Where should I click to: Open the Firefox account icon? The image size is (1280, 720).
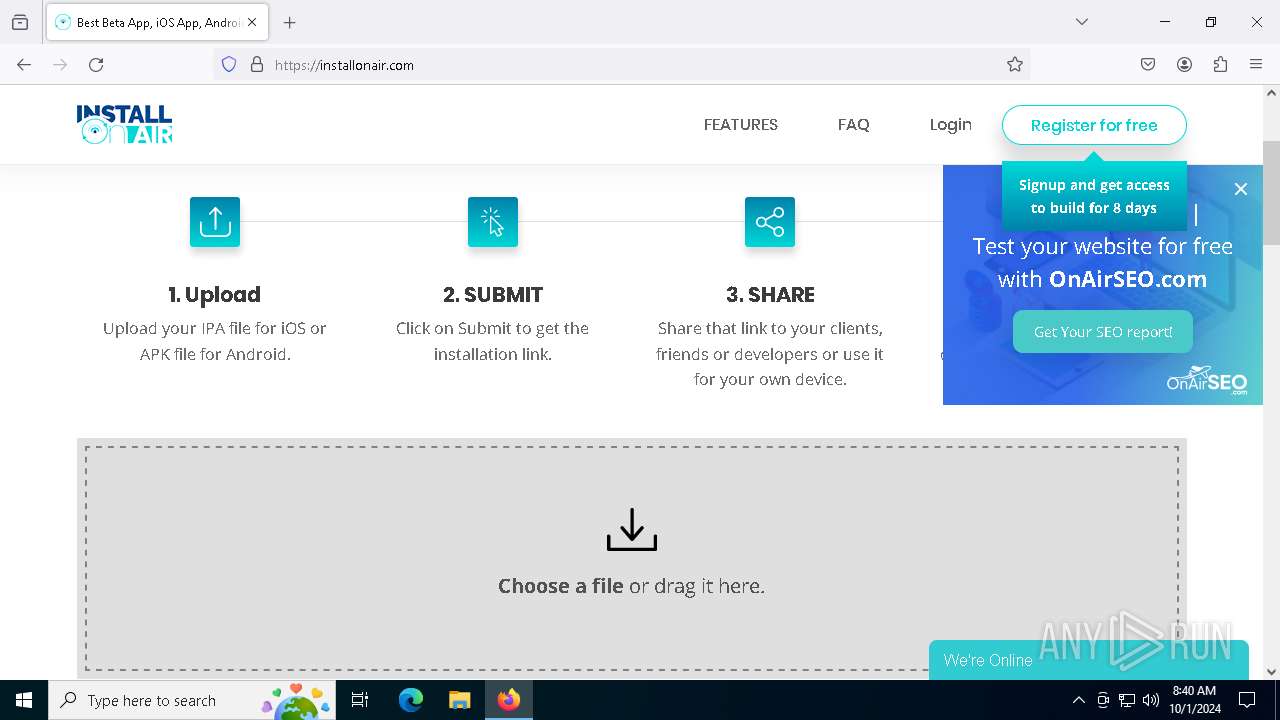coord(1184,65)
